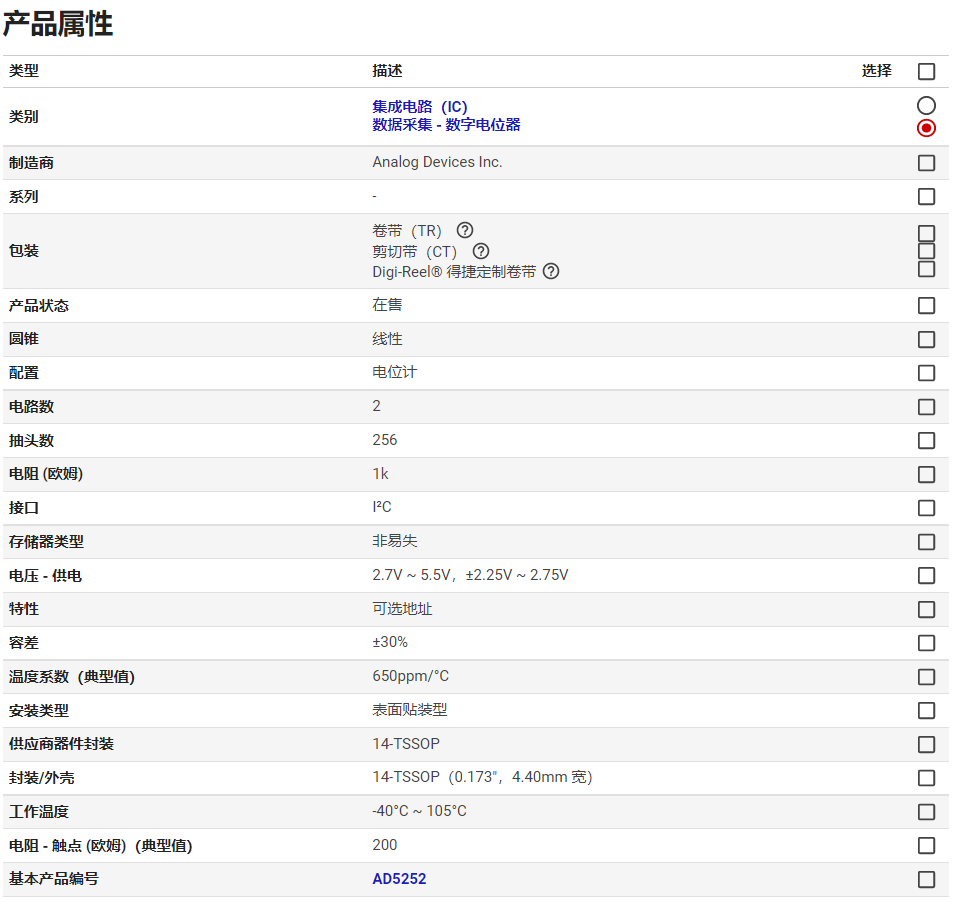Click help icon next to 剪切带（CT）
The height and width of the screenshot is (907, 964).
pos(481,251)
